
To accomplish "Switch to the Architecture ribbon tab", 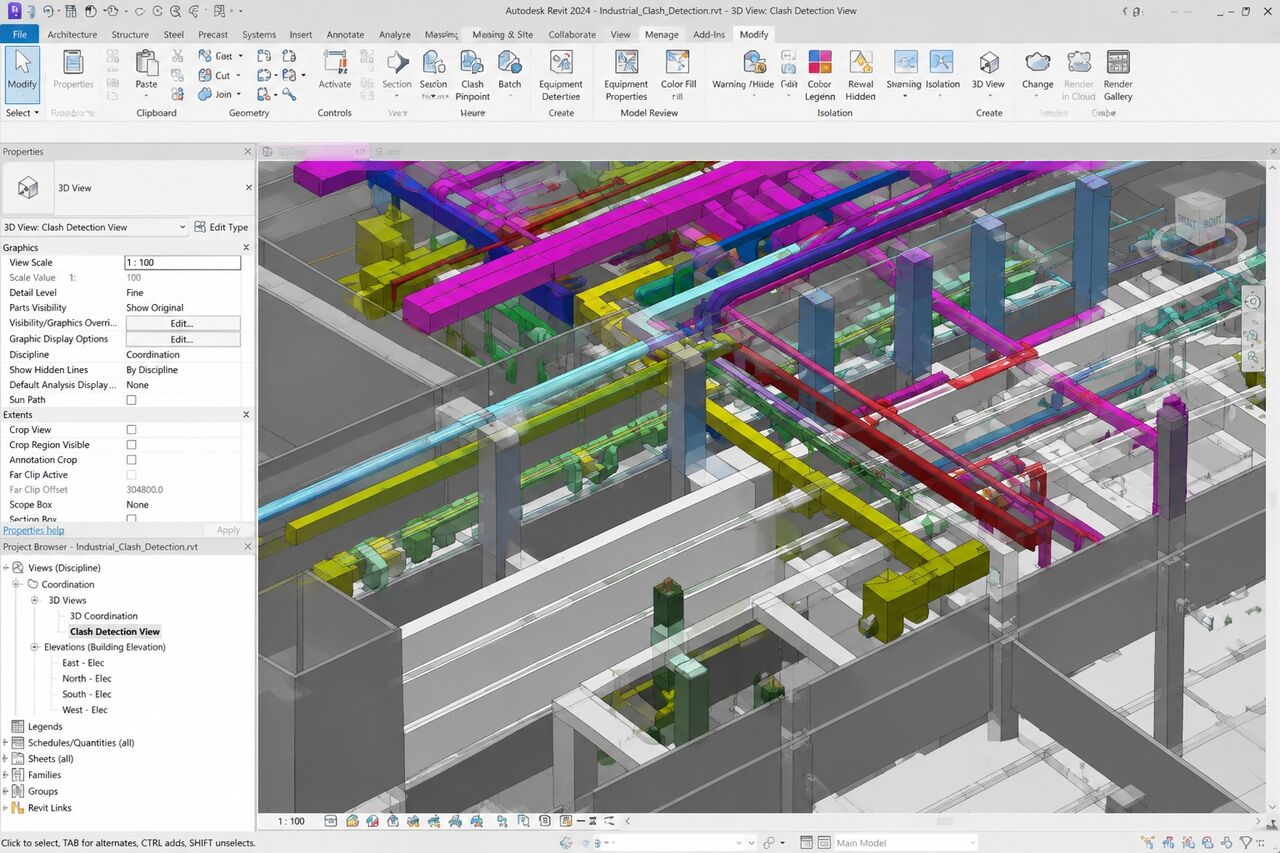I will (x=72, y=34).
